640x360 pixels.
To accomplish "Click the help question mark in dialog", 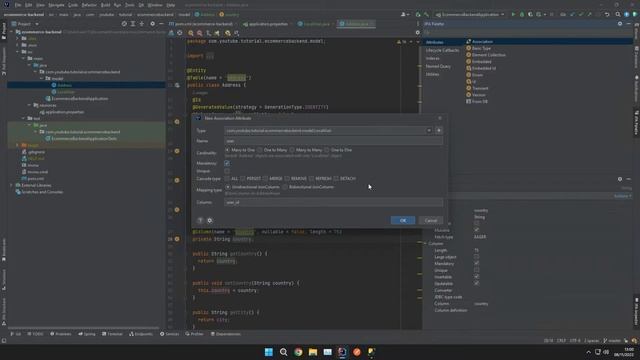I will [x=200, y=220].
